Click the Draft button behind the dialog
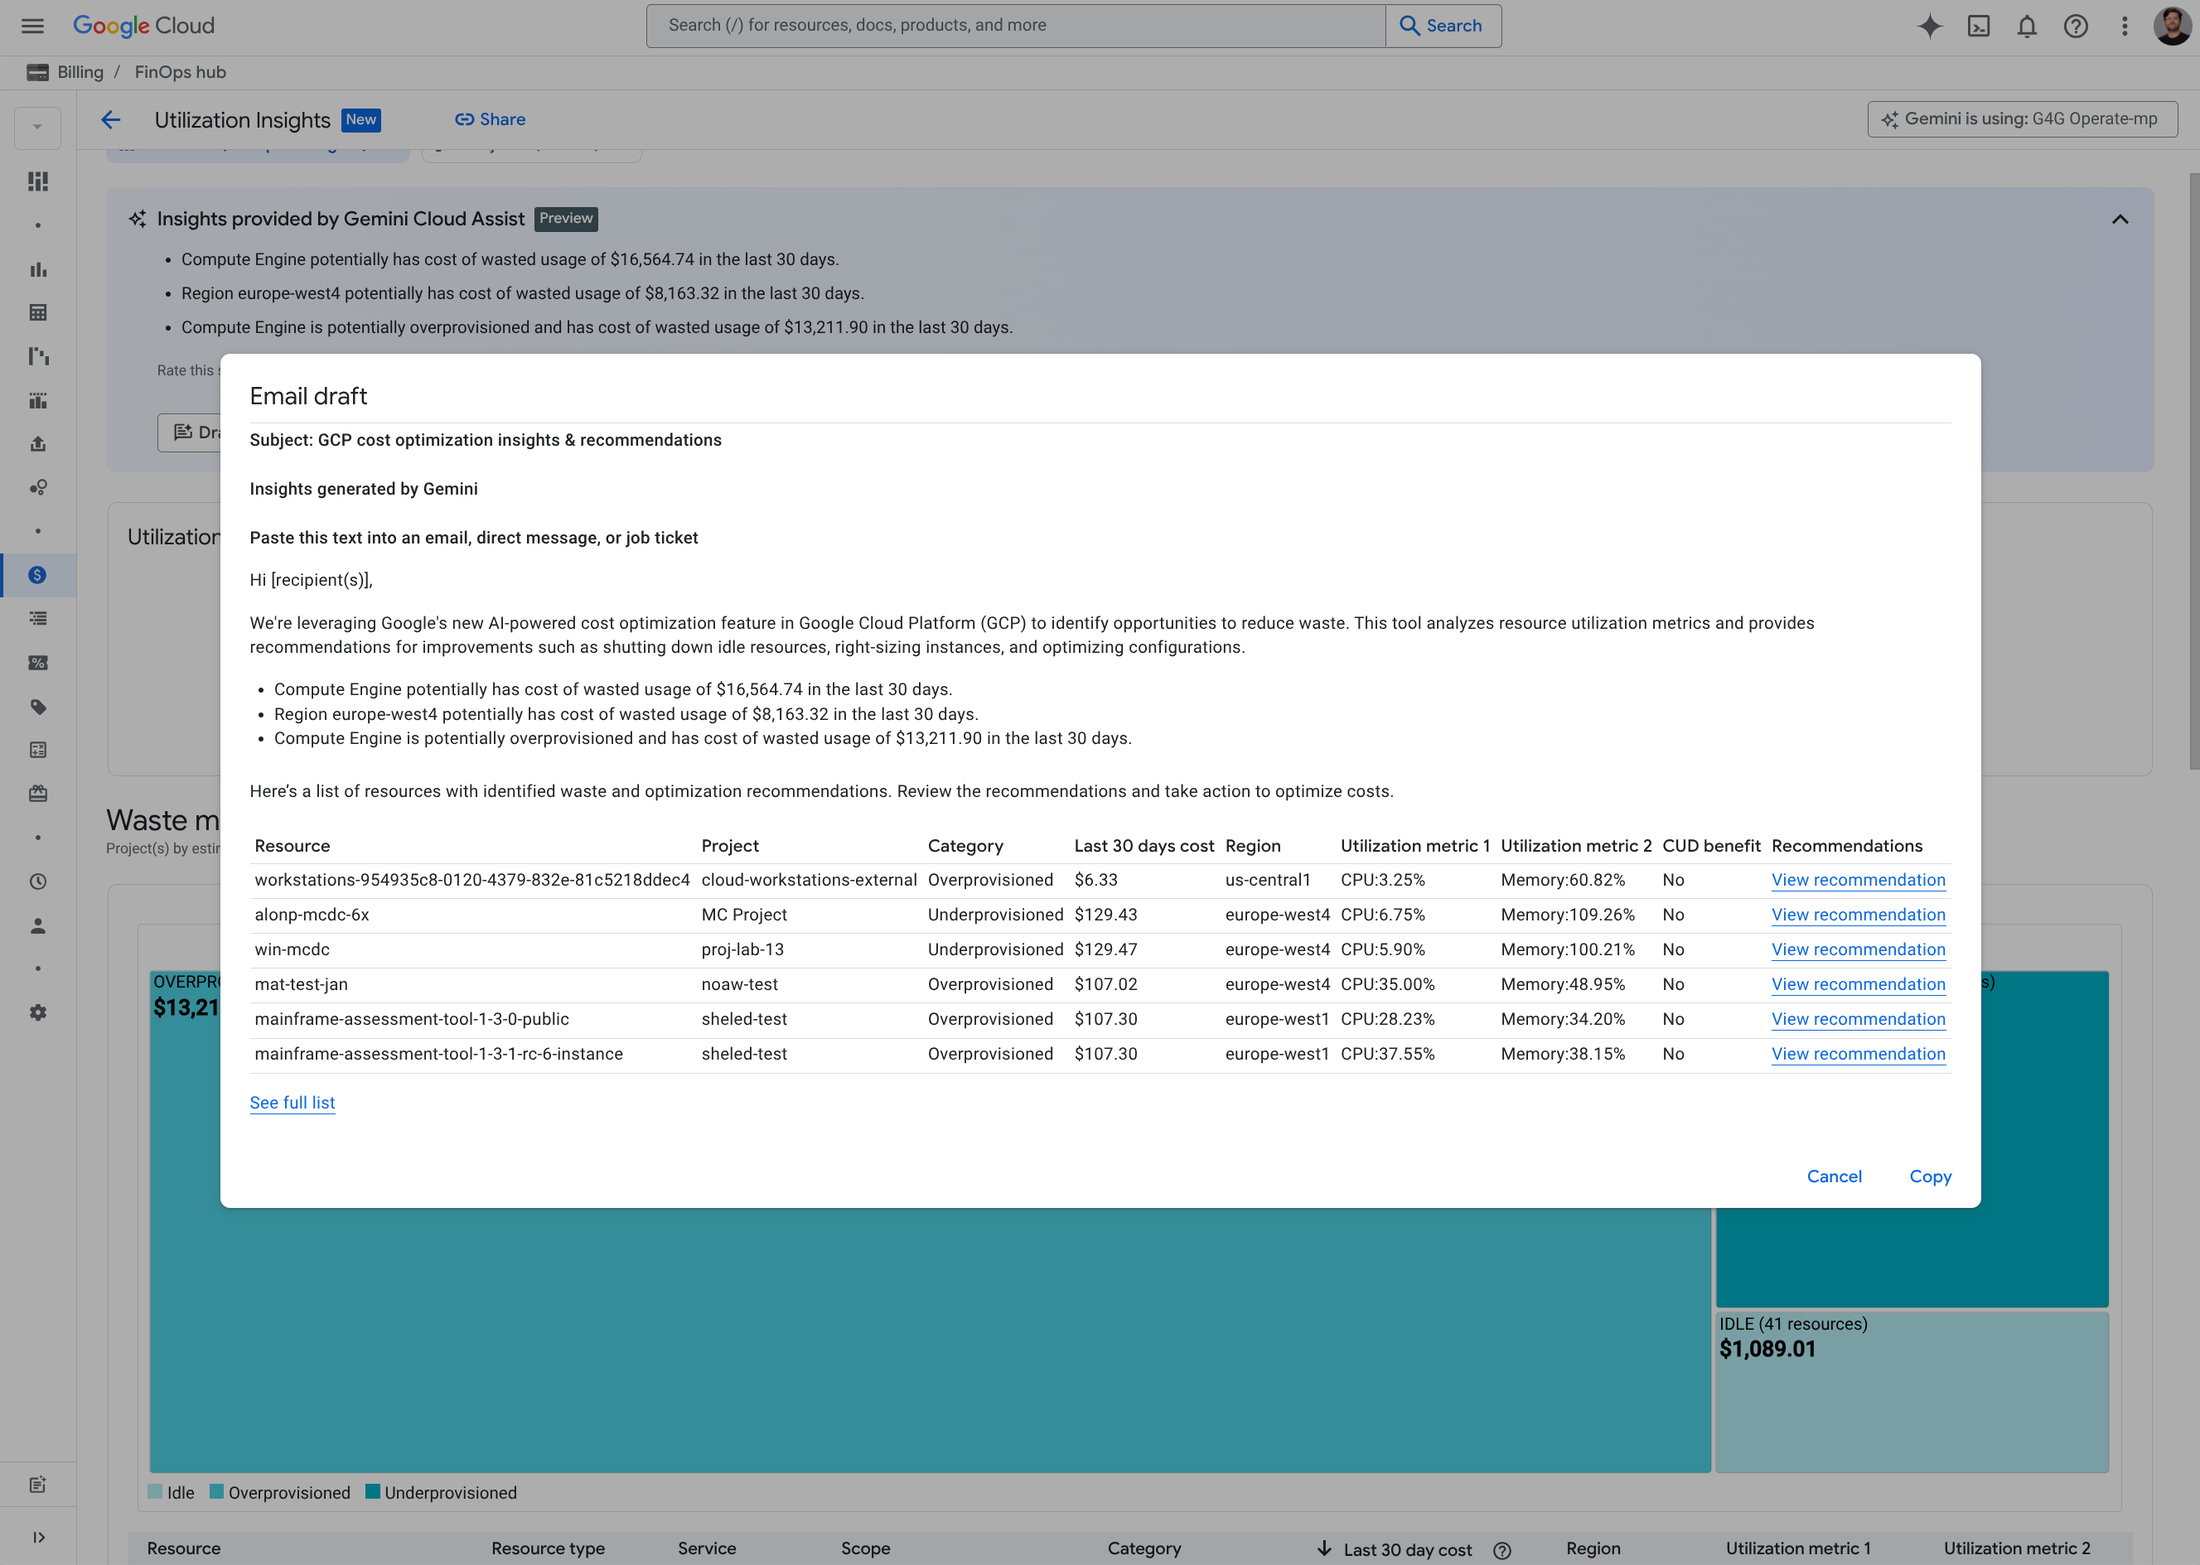Screen dimensions: 2200x1565 click(190, 432)
